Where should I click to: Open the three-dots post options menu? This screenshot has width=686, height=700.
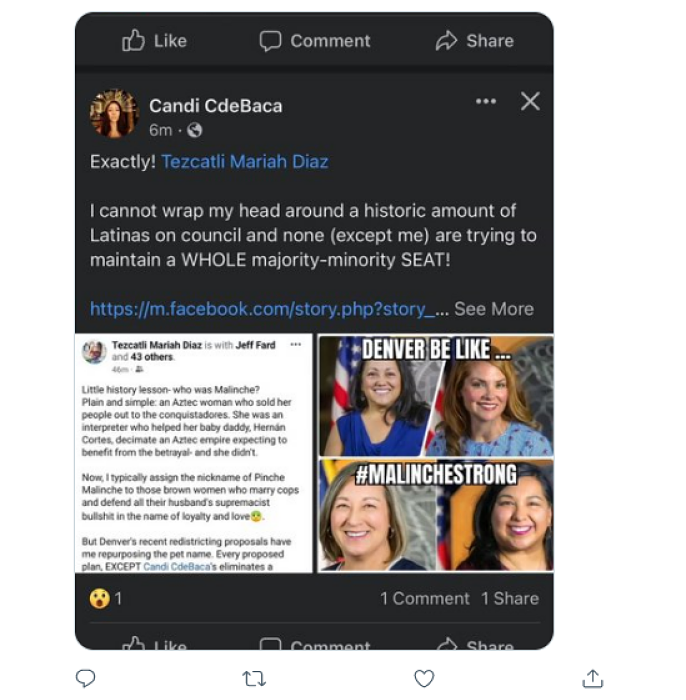click(486, 101)
